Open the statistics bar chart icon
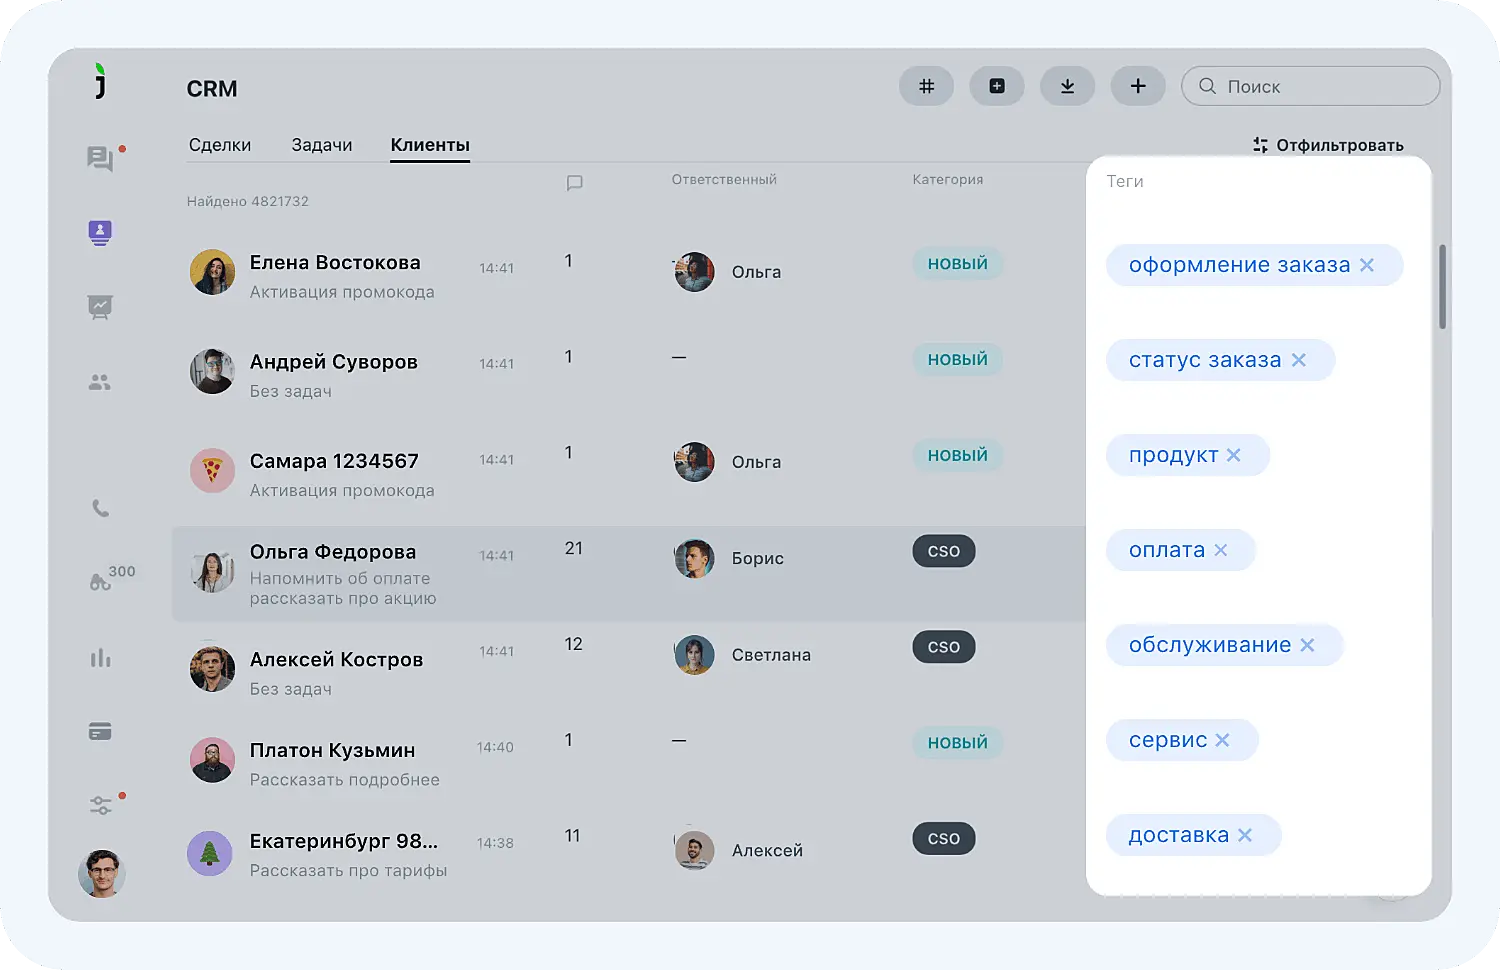This screenshot has width=1500, height=970. [x=100, y=657]
